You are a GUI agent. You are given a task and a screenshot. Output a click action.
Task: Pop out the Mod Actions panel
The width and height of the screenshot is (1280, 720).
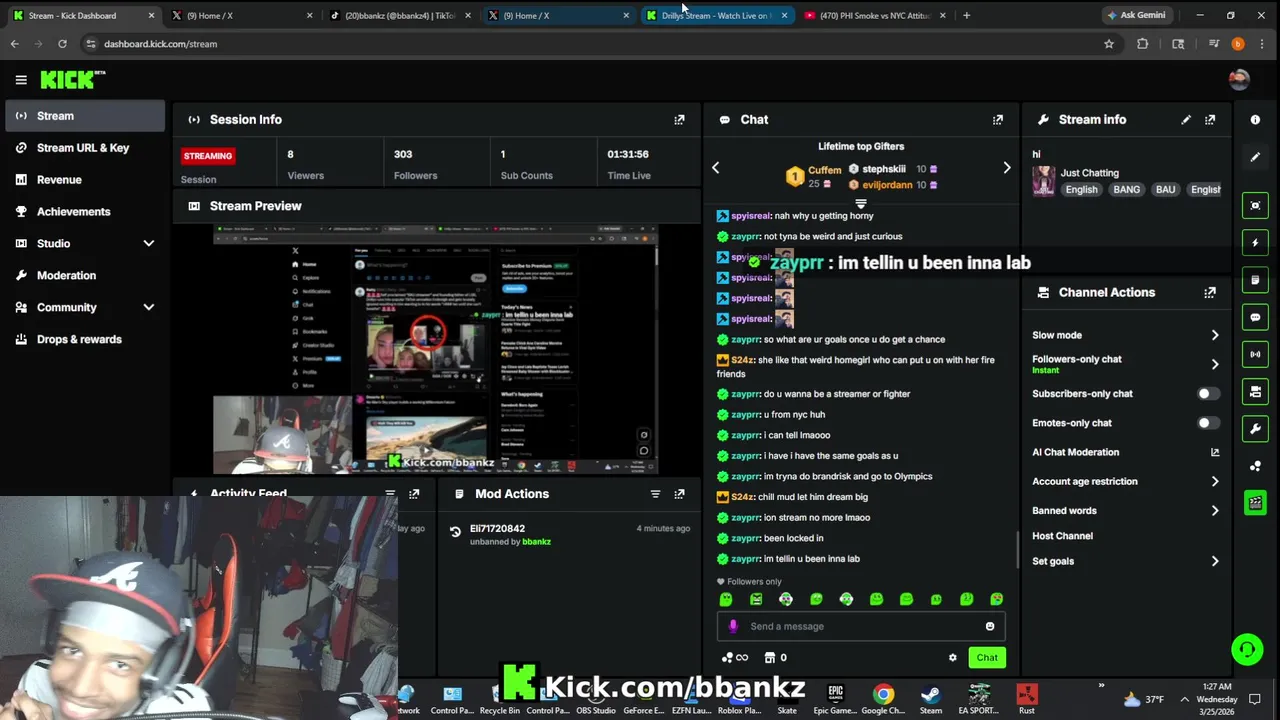679,494
